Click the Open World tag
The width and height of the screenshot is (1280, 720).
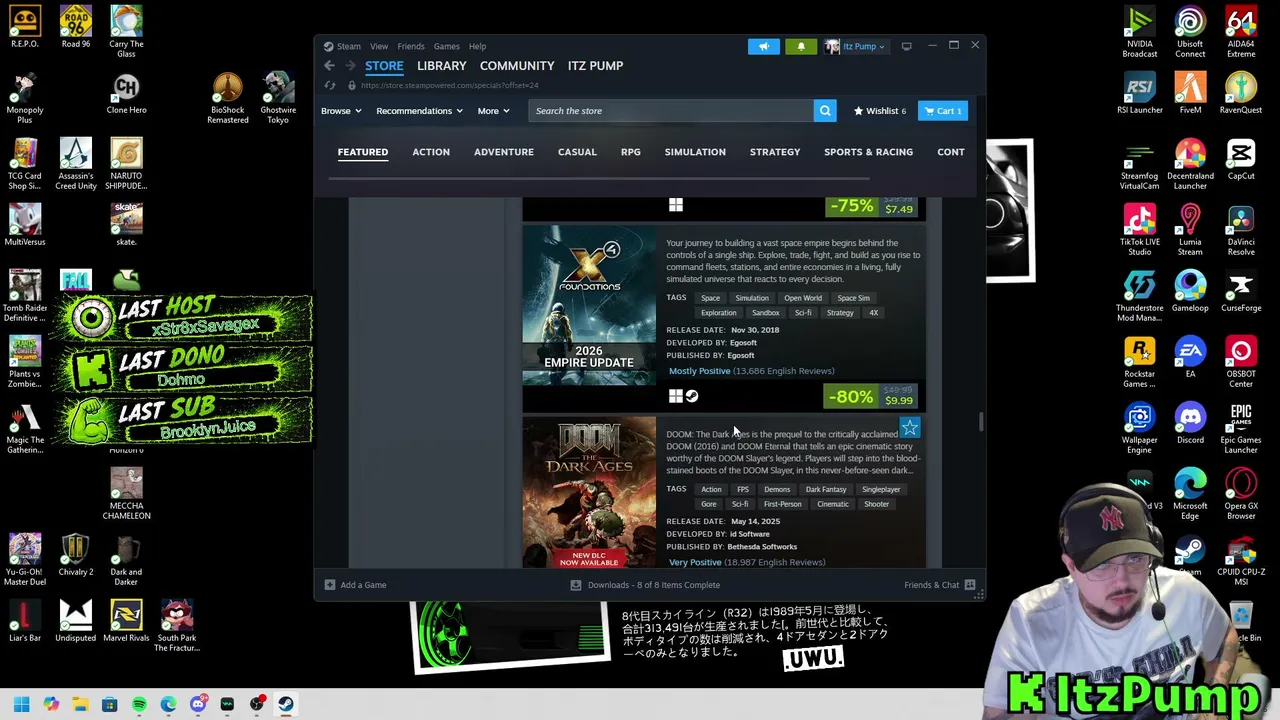coord(803,298)
